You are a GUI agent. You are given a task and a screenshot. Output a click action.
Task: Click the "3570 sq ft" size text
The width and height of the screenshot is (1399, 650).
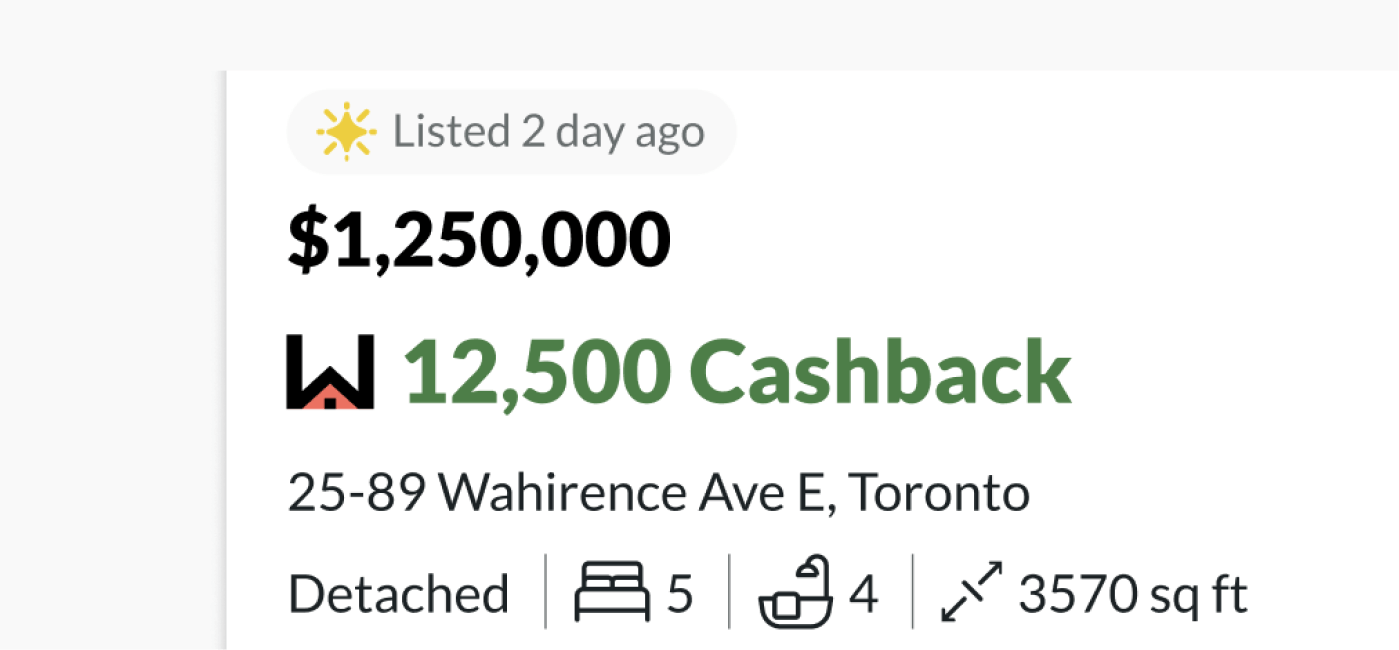tap(1133, 595)
